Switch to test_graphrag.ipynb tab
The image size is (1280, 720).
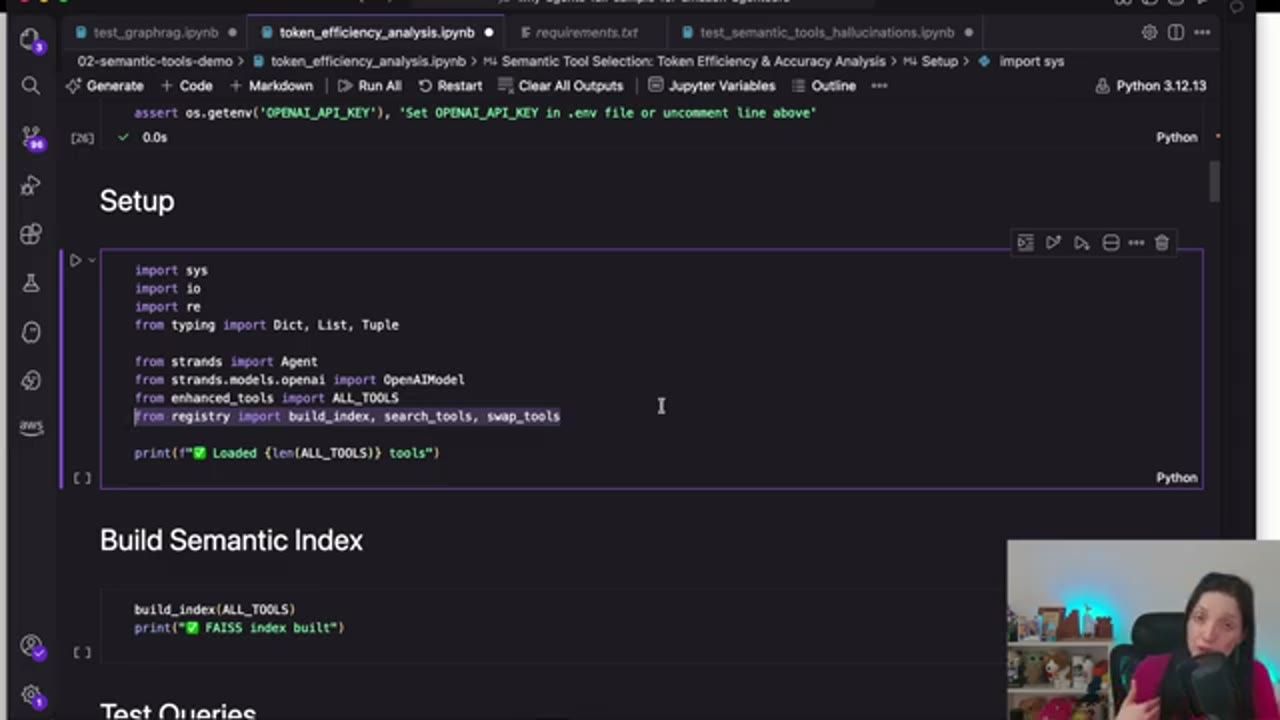pyautogui.click(x=155, y=32)
